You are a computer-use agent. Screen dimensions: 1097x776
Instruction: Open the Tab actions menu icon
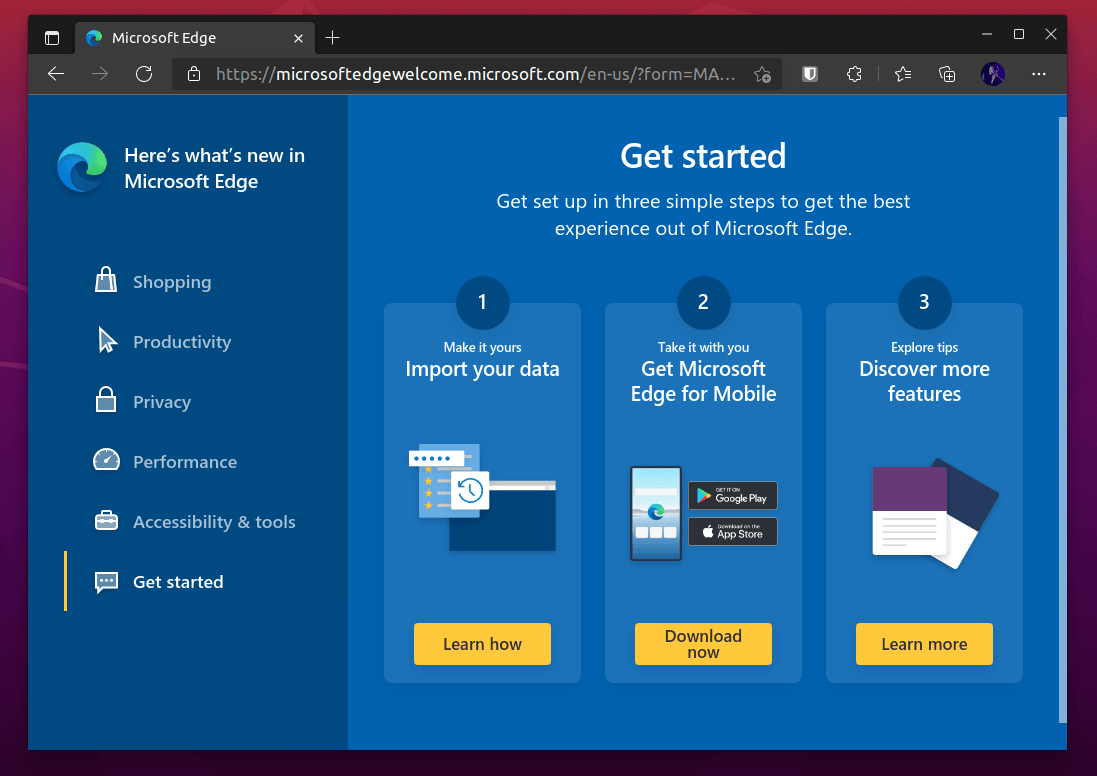coord(52,38)
